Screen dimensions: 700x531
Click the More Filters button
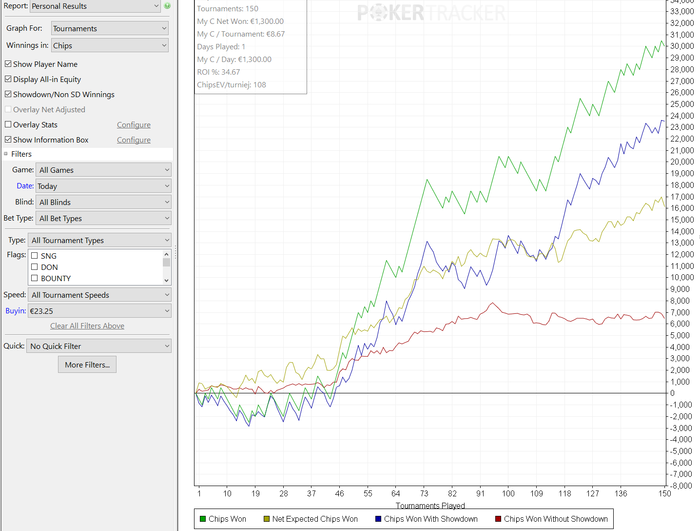pos(87,364)
